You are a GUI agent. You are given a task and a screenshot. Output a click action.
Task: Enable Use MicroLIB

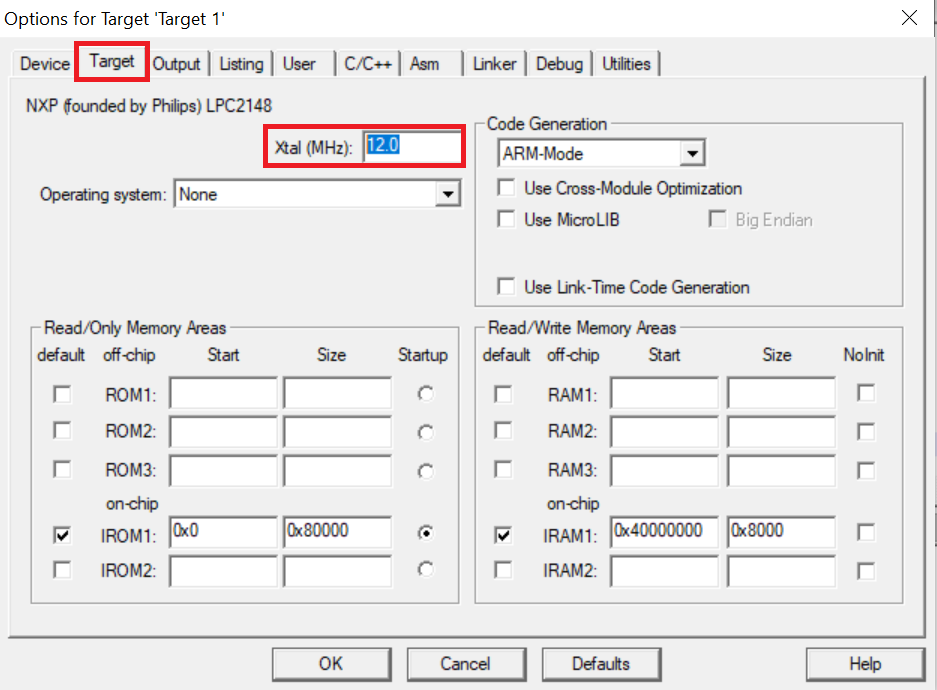[x=506, y=219]
